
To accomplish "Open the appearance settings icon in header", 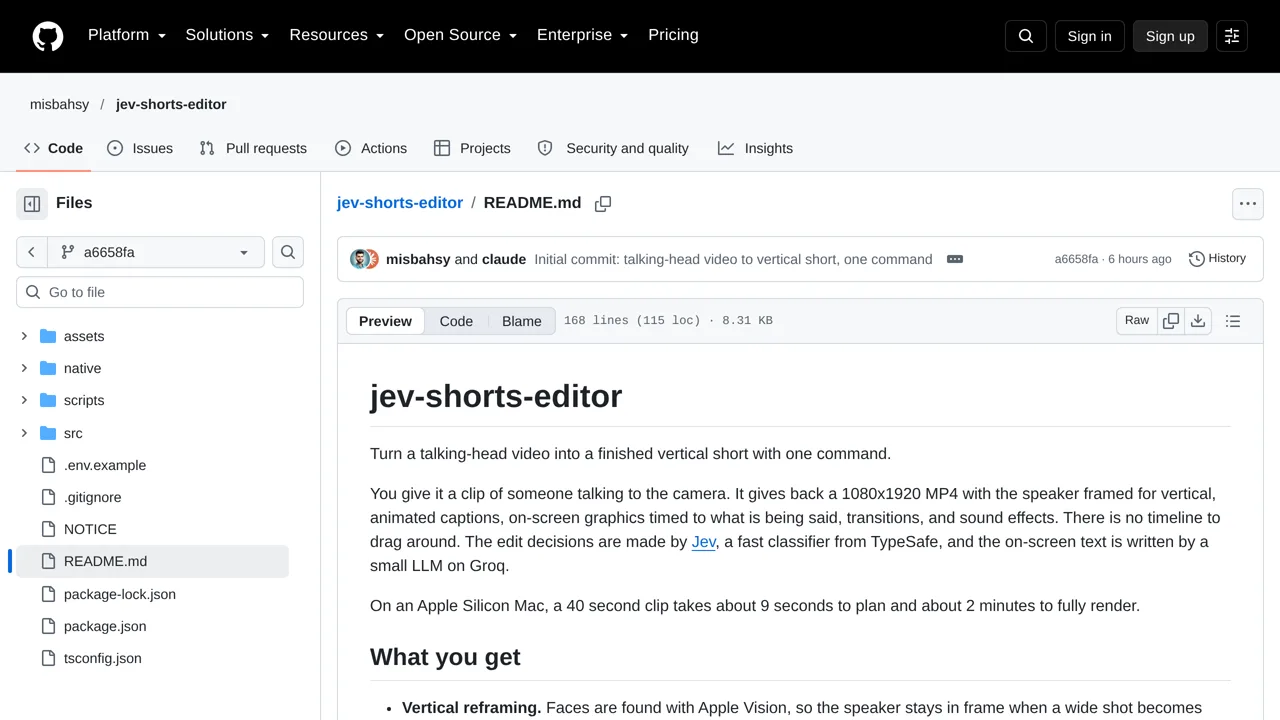I will point(1232,36).
